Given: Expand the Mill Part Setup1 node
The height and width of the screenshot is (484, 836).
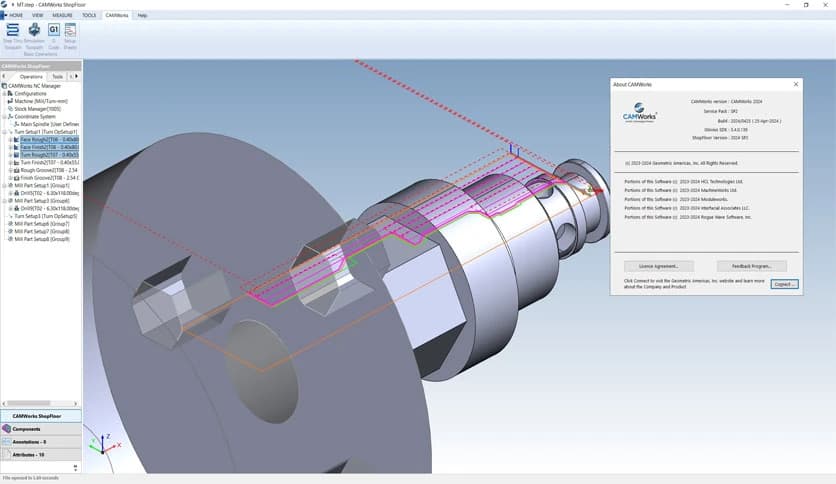Looking at the screenshot, I should 4,185.
